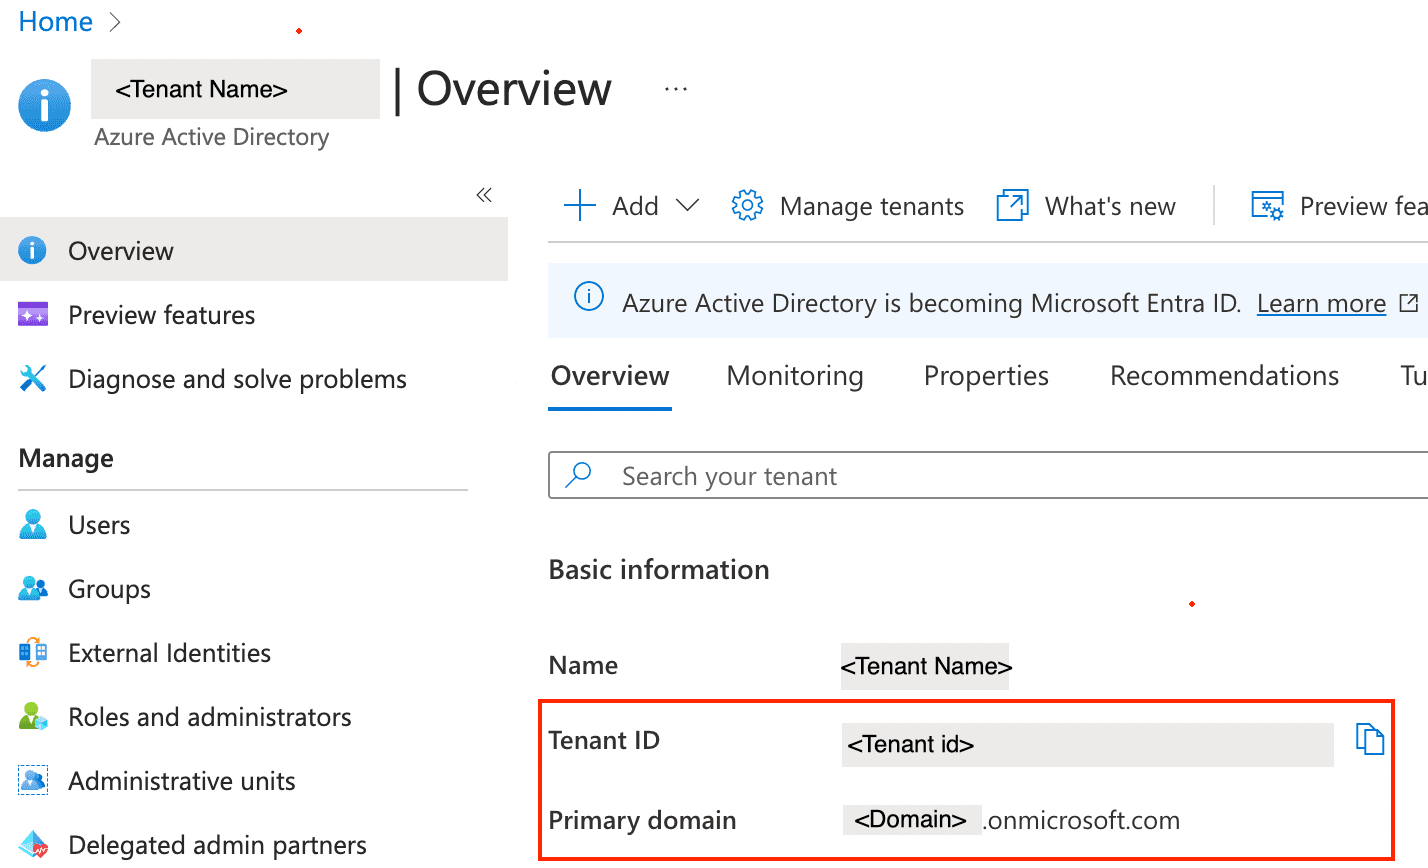Click the Primary domain label
The width and height of the screenshot is (1428, 868).
coord(642,821)
